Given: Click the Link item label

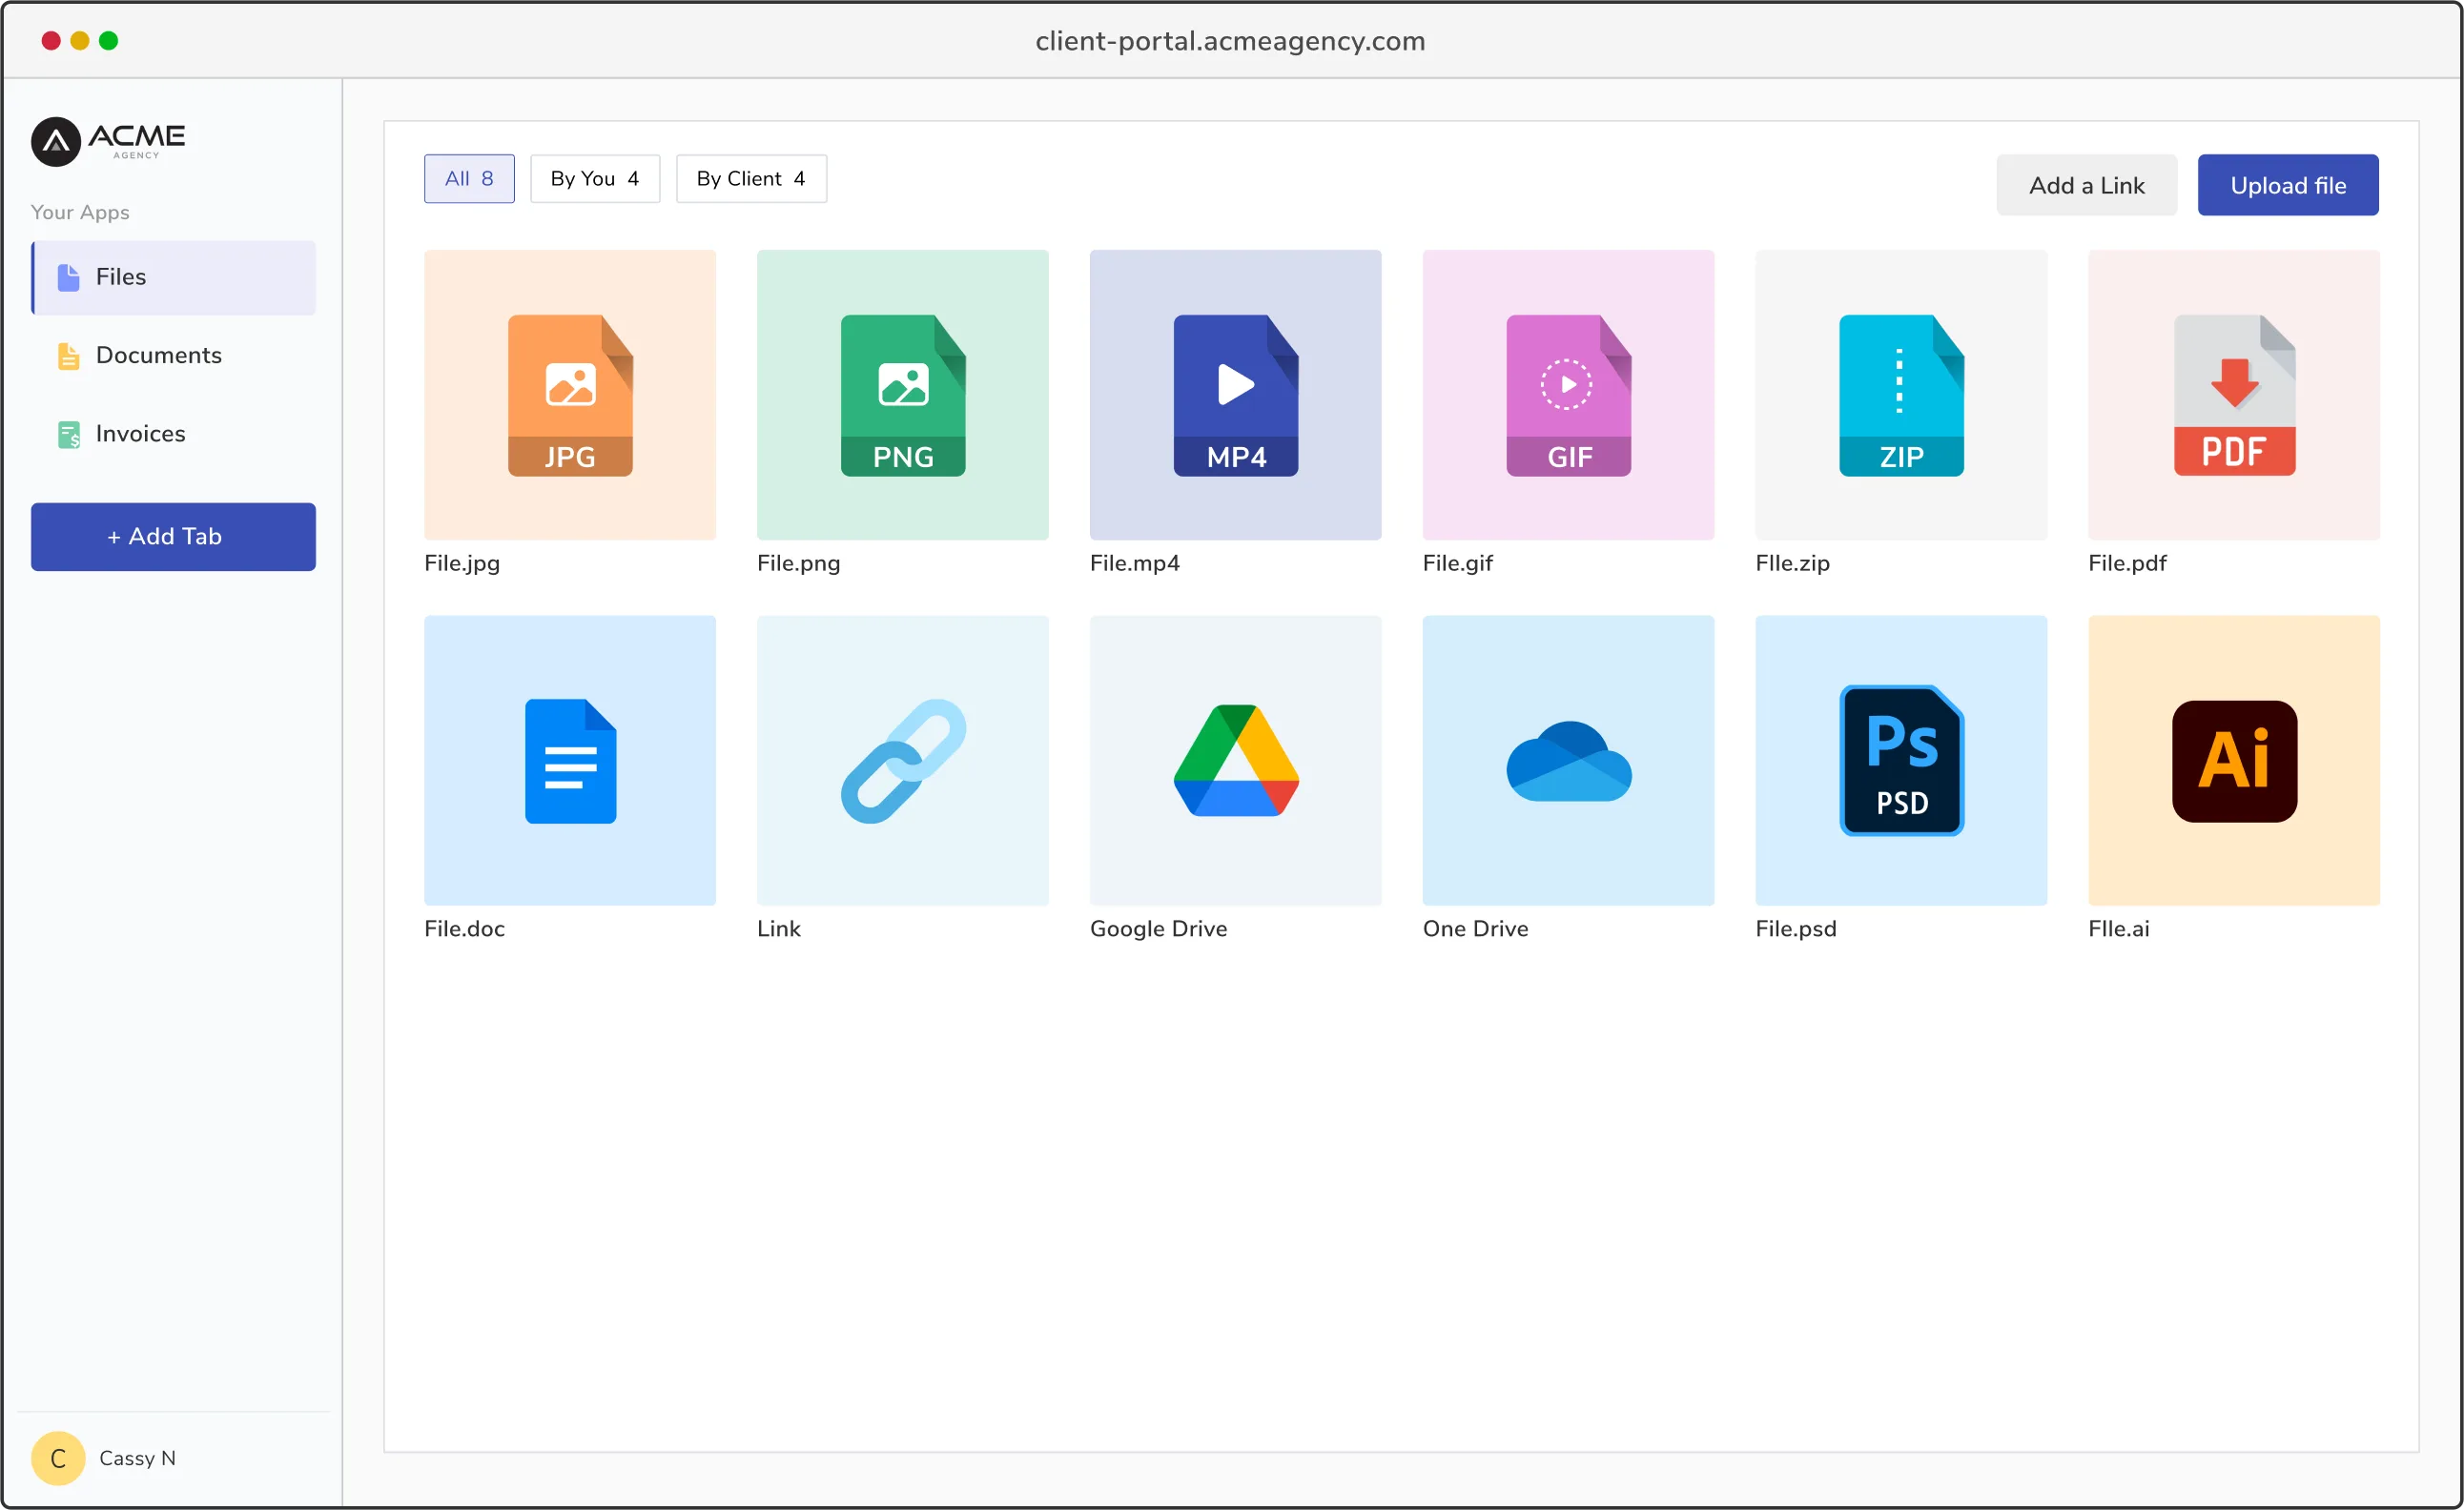Looking at the screenshot, I should point(779,929).
